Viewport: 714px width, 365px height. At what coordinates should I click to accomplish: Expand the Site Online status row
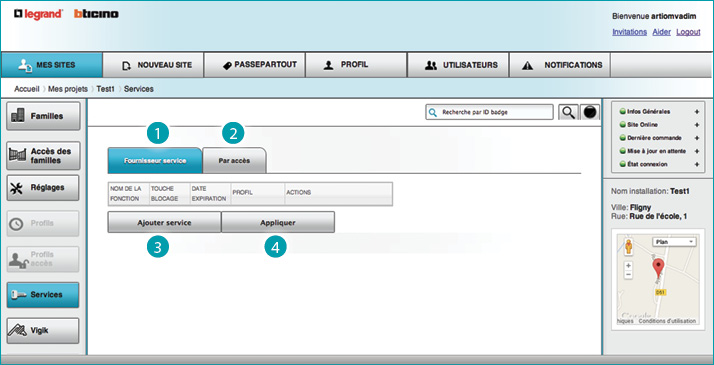click(x=697, y=125)
